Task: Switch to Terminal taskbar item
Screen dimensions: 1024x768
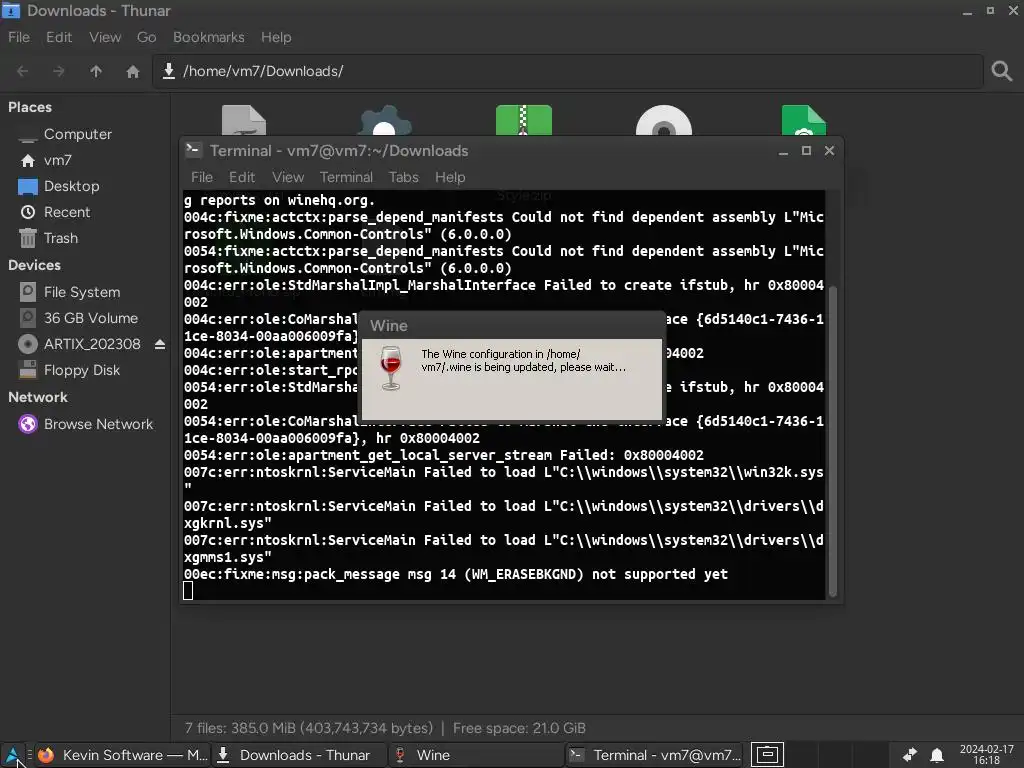Action: tap(655, 755)
